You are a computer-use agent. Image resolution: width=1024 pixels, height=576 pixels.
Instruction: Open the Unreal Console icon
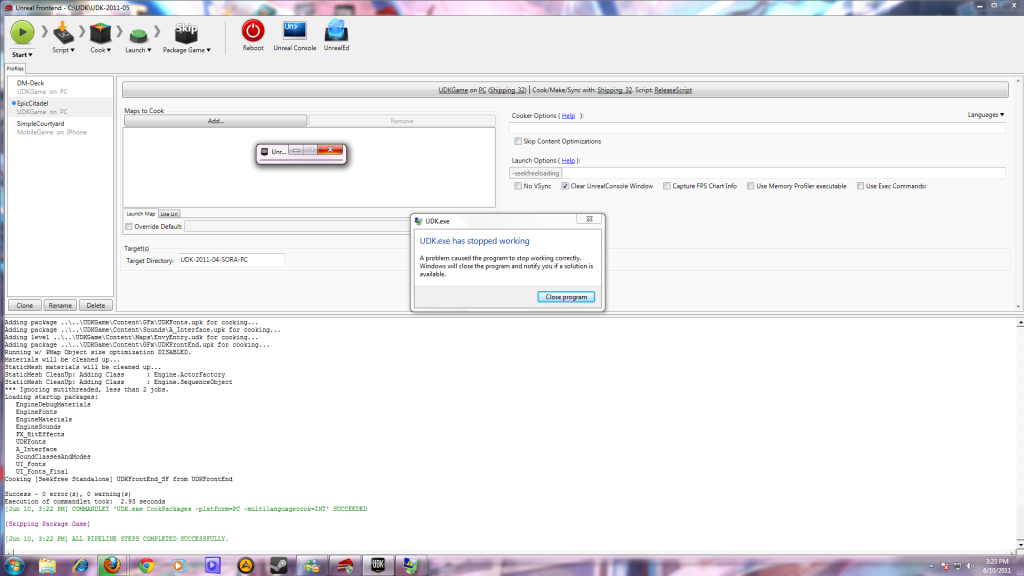[295, 31]
